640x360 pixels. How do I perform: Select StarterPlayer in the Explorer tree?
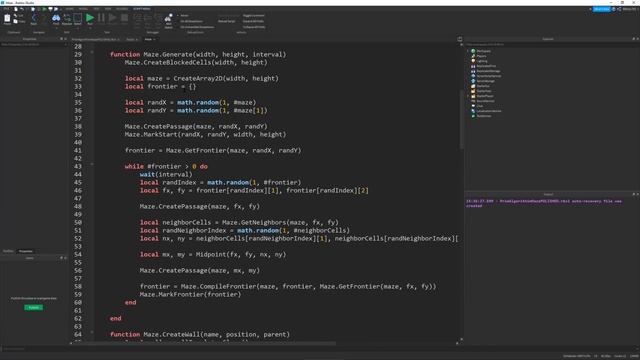coord(485,96)
